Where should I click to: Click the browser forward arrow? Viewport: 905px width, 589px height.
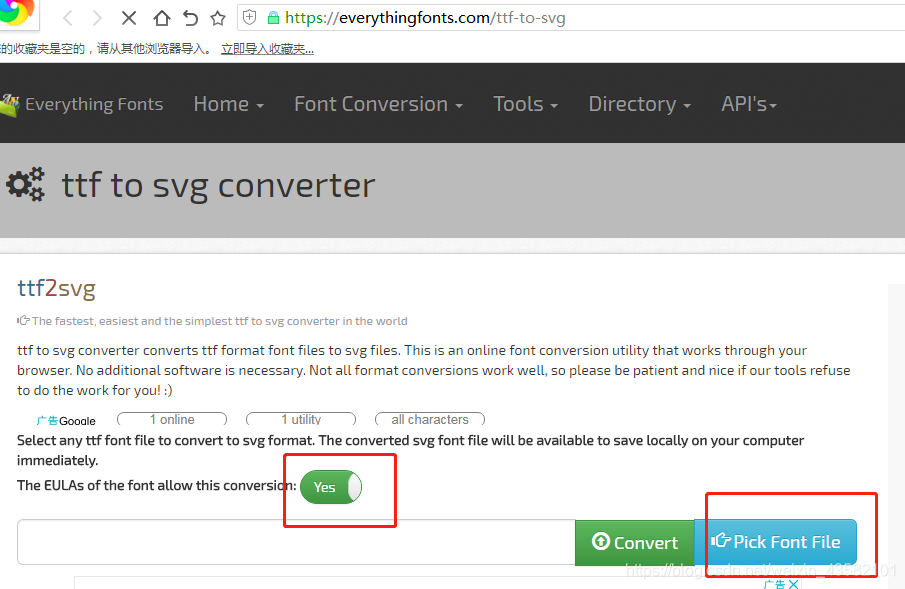[x=97, y=18]
